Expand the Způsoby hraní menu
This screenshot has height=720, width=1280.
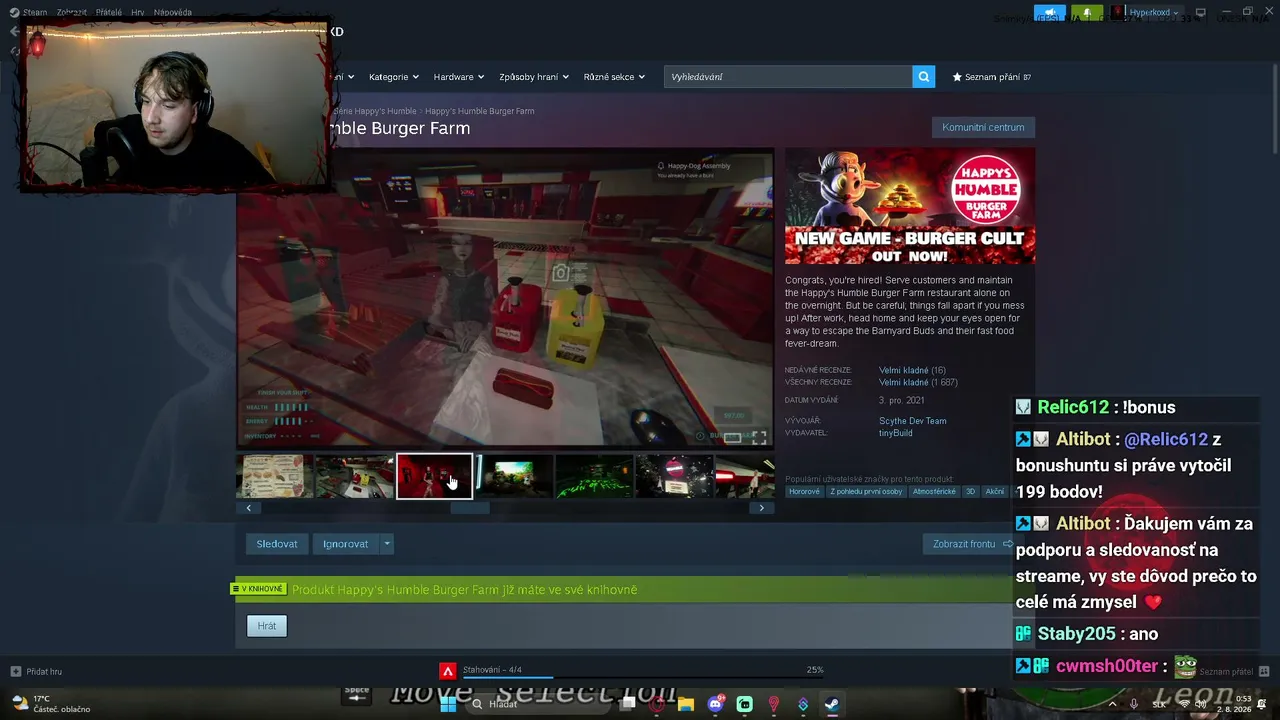(533, 77)
